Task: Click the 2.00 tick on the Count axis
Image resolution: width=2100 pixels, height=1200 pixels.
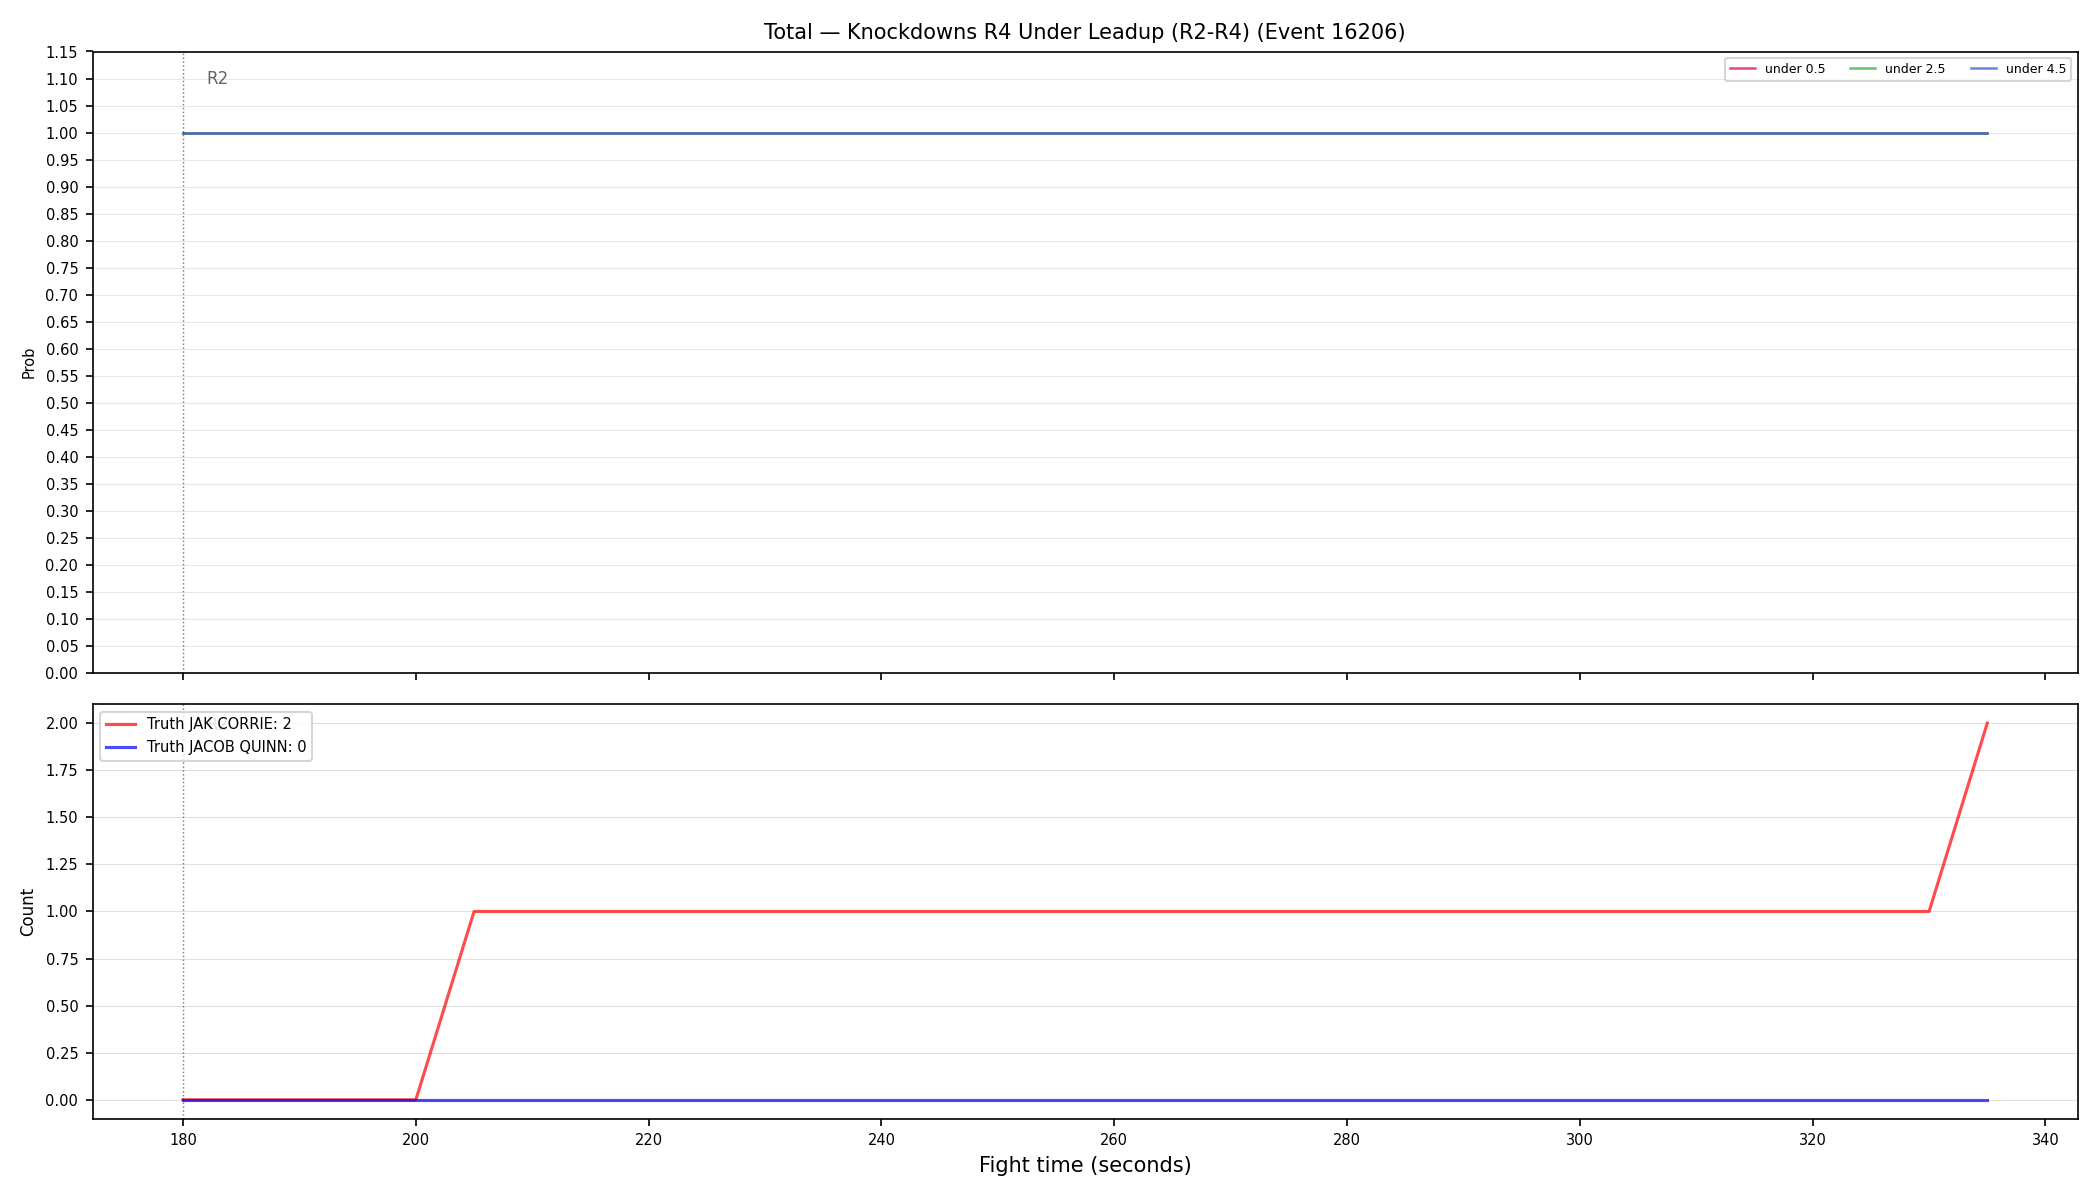Action: [61, 724]
